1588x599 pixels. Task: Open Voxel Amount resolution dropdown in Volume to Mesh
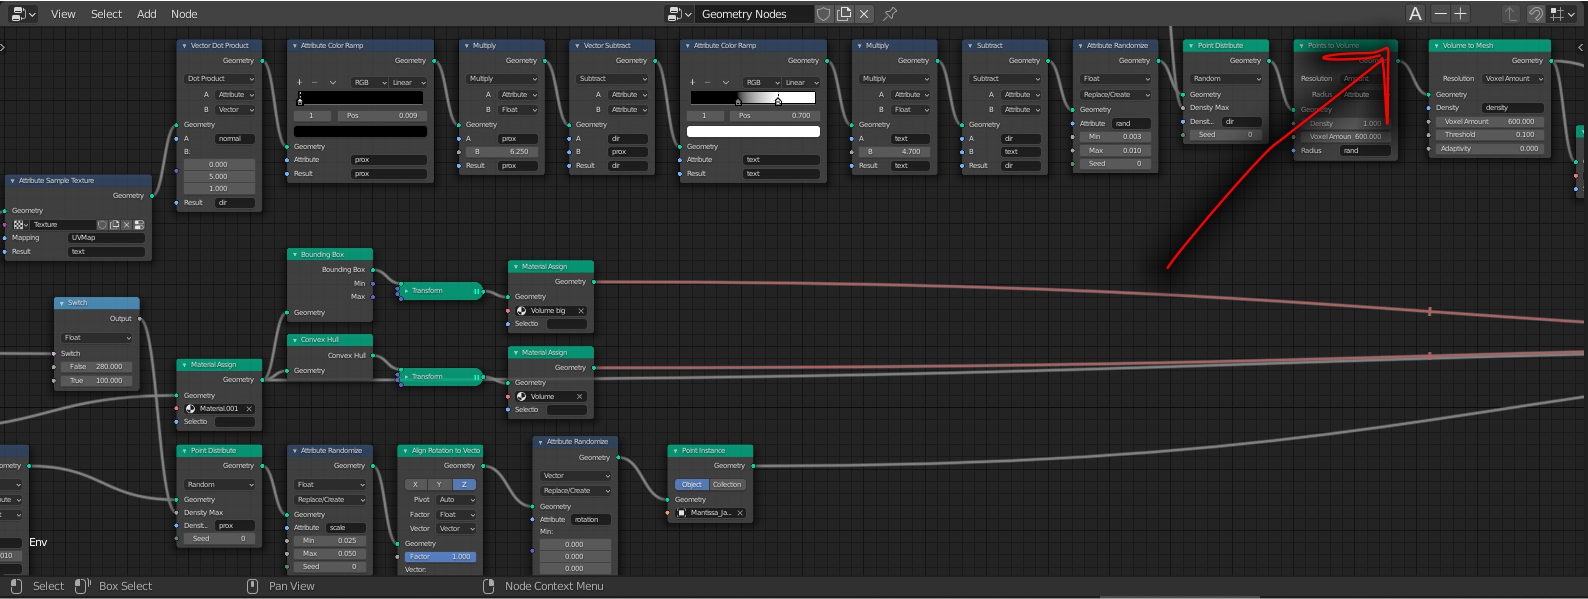(1513, 79)
